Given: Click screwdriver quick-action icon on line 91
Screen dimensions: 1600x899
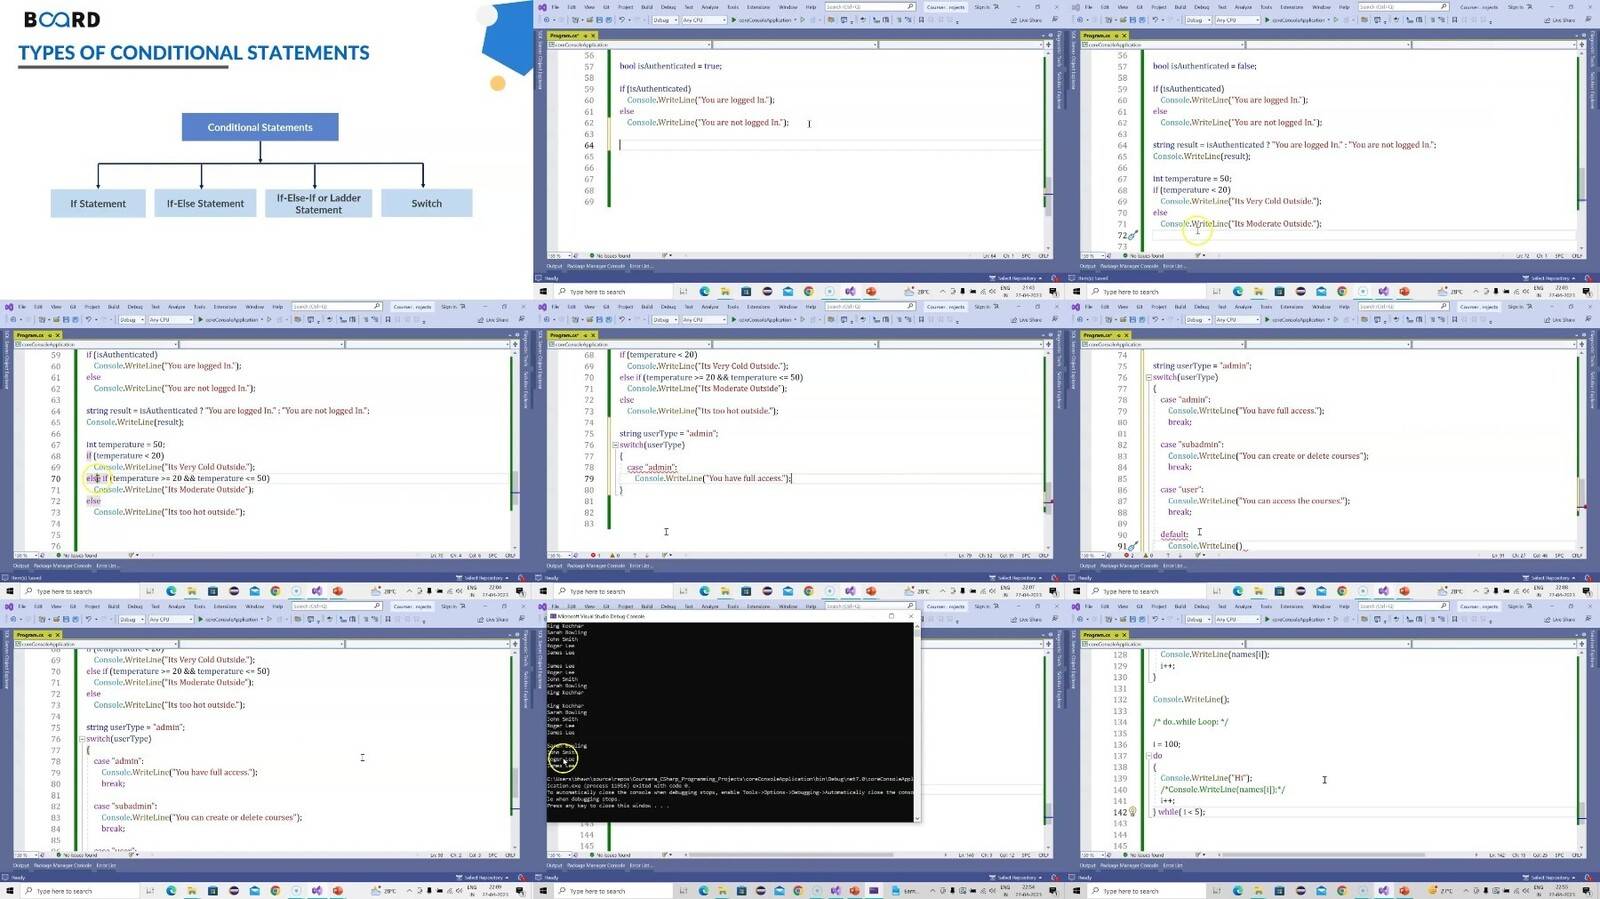Looking at the screenshot, I should [1132, 546].
